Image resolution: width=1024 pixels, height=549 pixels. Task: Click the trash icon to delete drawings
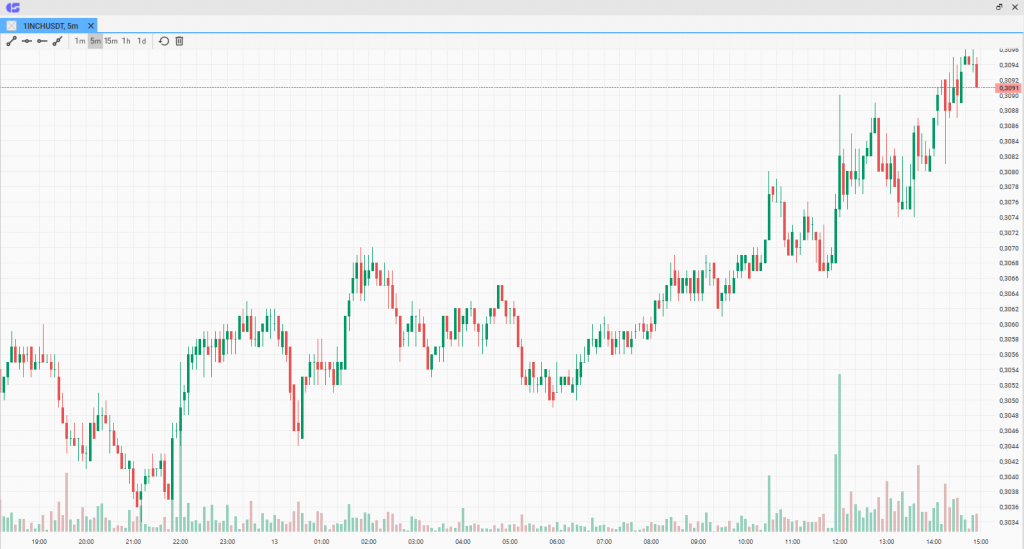180,41
